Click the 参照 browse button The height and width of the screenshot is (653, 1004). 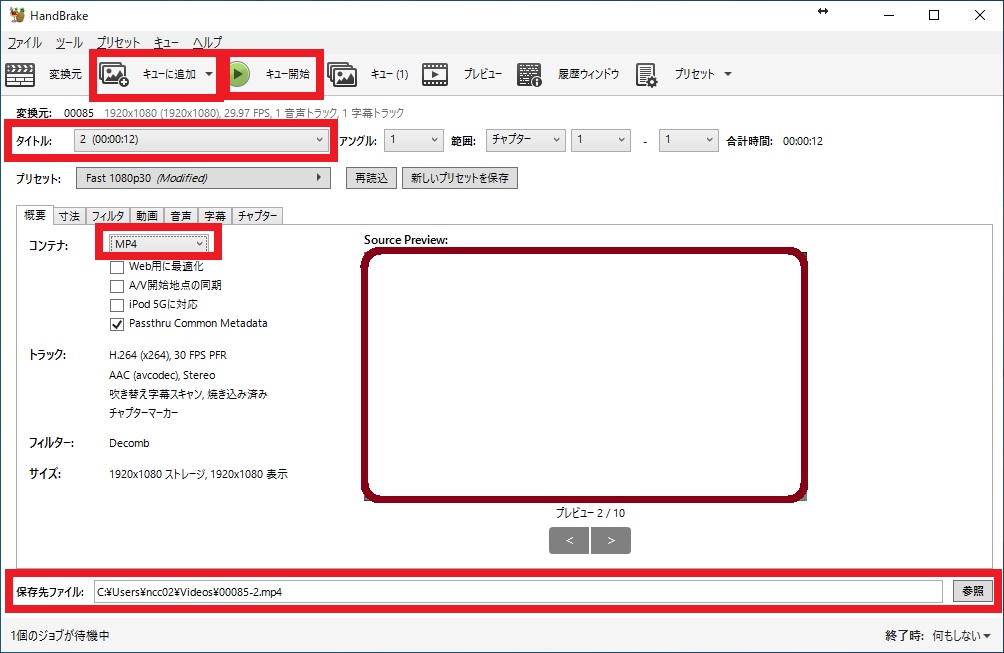tap(972, 591)
